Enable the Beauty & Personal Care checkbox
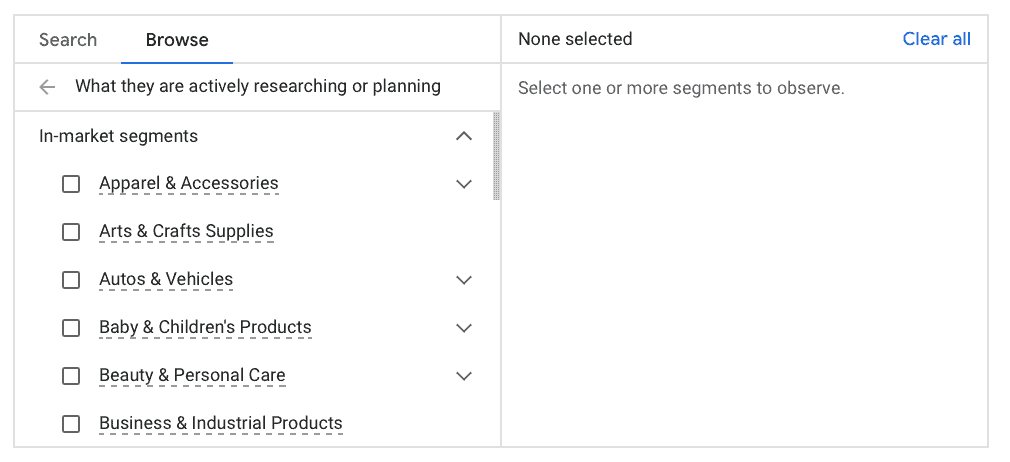 tap(71, 376)
